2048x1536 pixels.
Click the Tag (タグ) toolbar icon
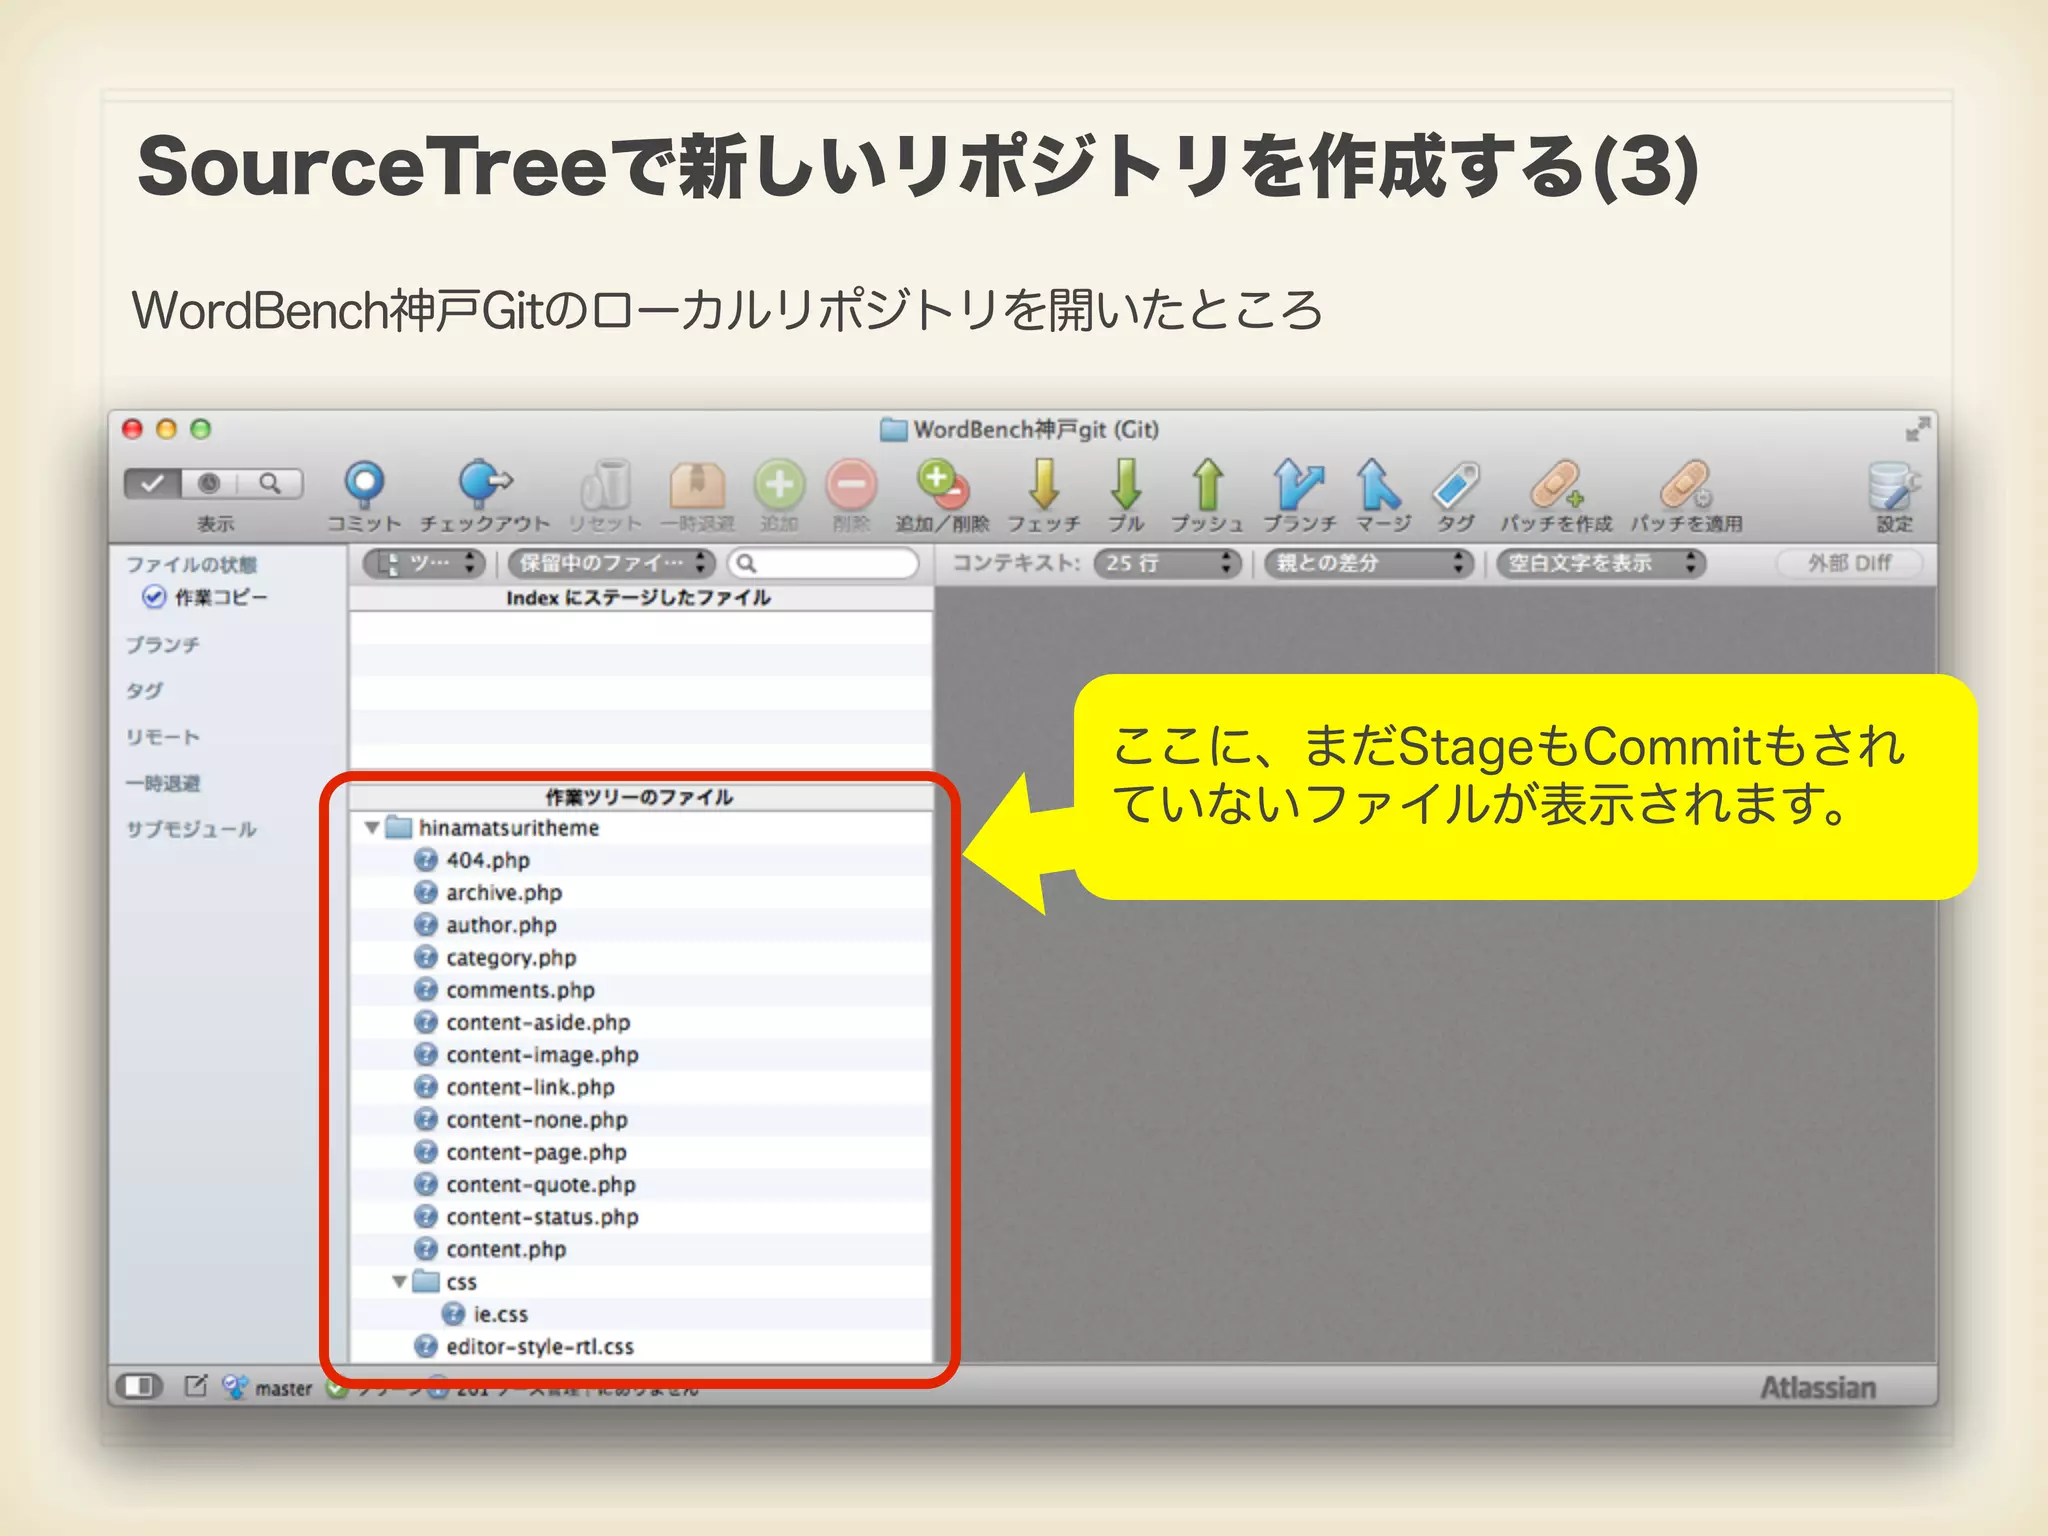tap(1456, 485)
